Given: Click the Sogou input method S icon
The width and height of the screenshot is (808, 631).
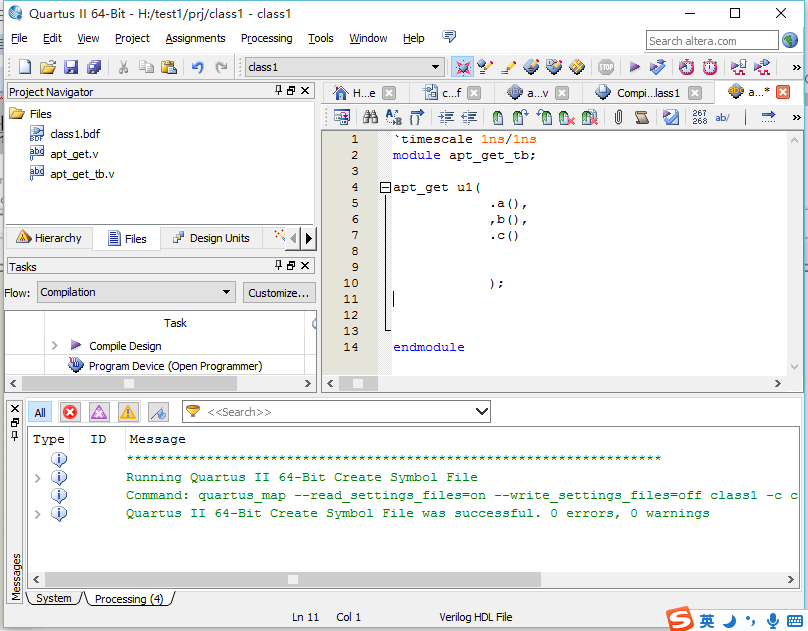Looking at the screenshot, I should point(679,618).
